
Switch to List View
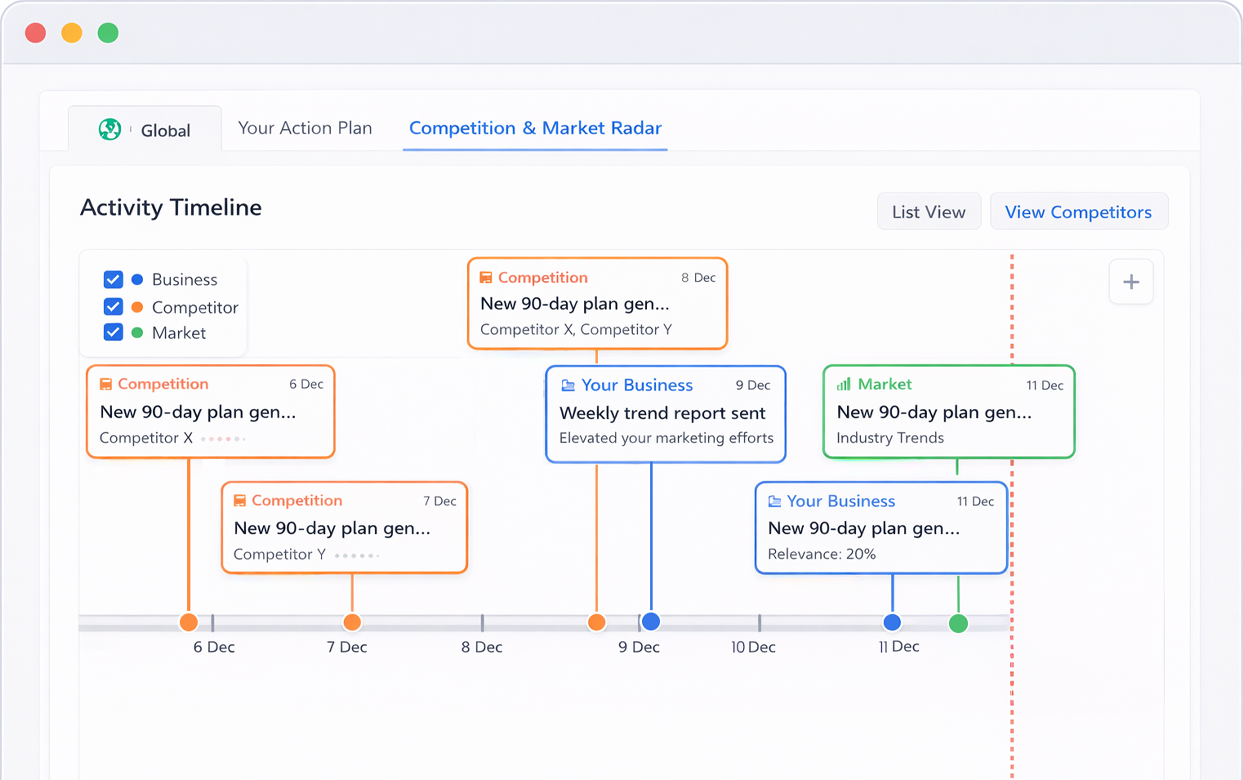point(929,211)
